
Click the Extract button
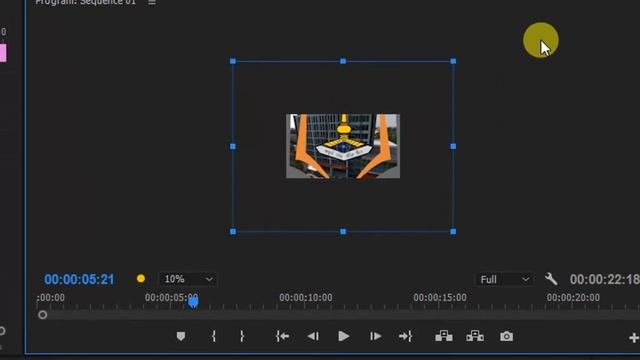click(475, 336)
